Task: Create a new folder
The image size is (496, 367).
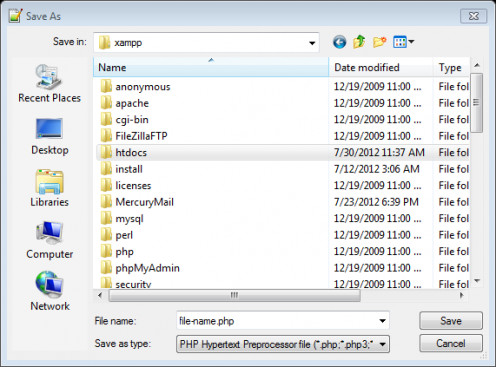Action: tap(379, 42)
